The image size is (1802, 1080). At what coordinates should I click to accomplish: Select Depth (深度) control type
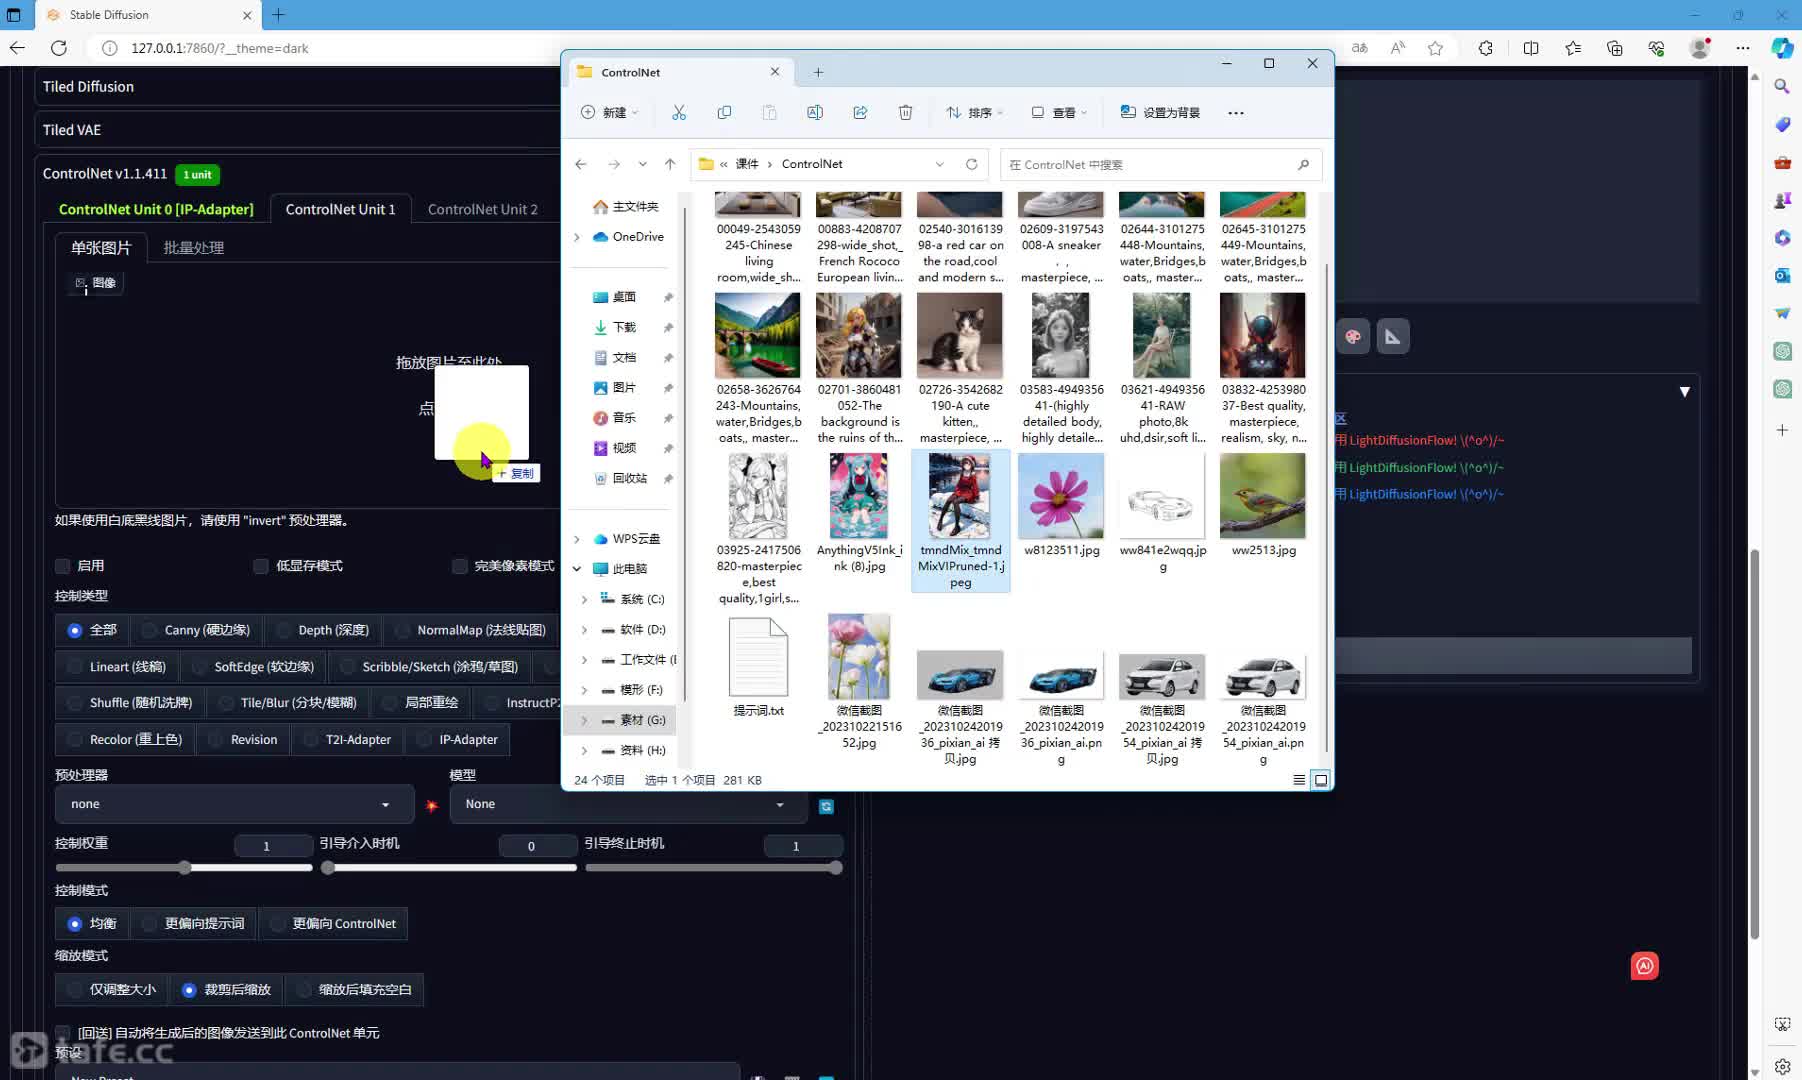pyautogui.click(x=323, y=630)
